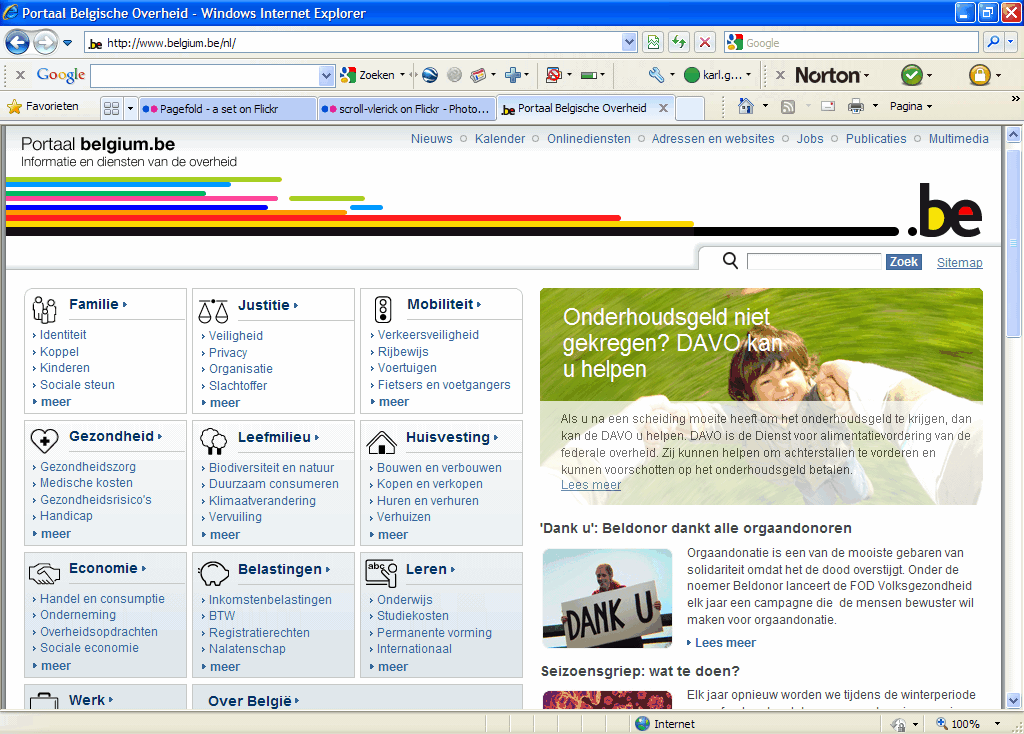Viewport: 1024px width, 734px height.
Task: Open the Rijbewijs link under Mobiliteit
Action: [x=403, y=351]
